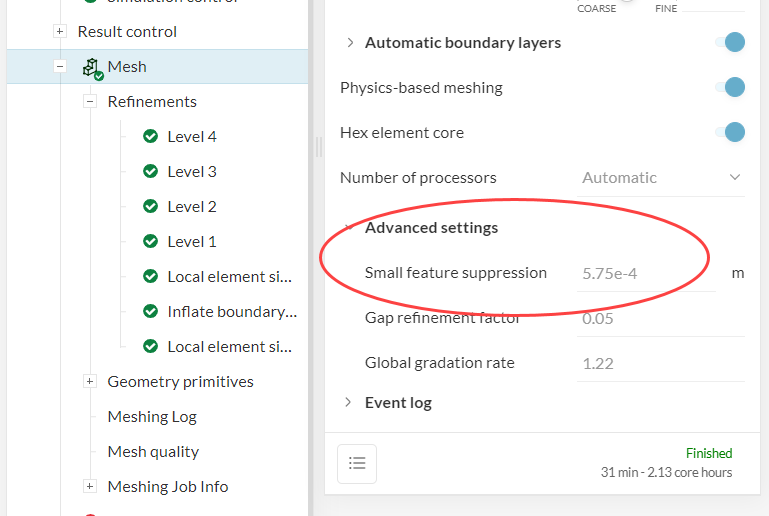
Task: Click the green check beside Level 4
Action: [x=151, y=137]
